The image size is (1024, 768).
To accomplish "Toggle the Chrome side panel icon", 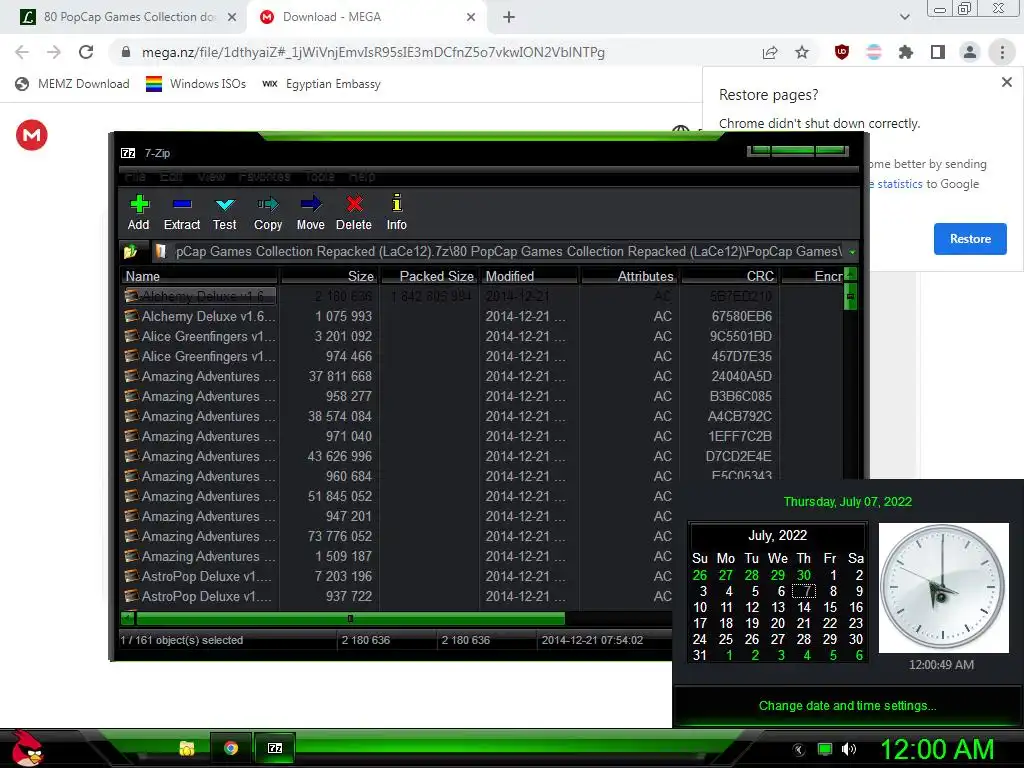I will pyautogui.click(x=938, y=52).
